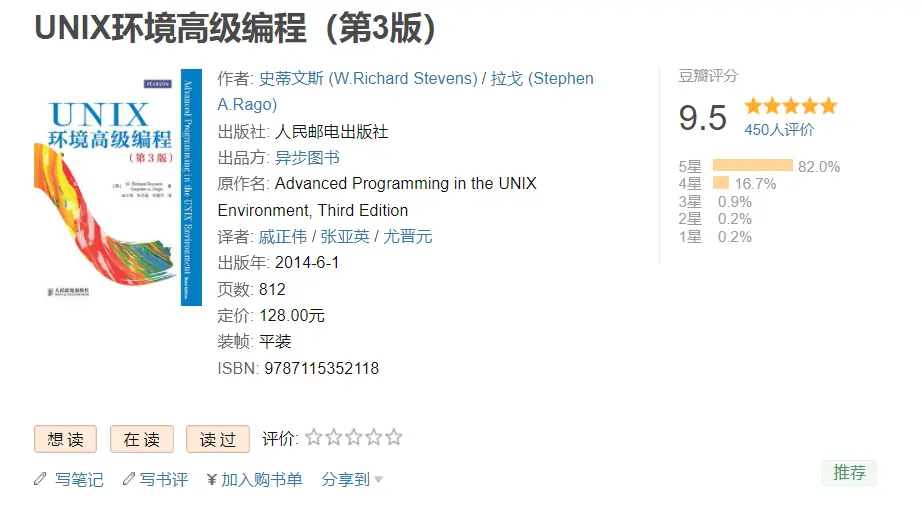This screenshot has width=922, height=508.
Task: Open the 异步图书 producer link
Action: click(x=308, y=158)
